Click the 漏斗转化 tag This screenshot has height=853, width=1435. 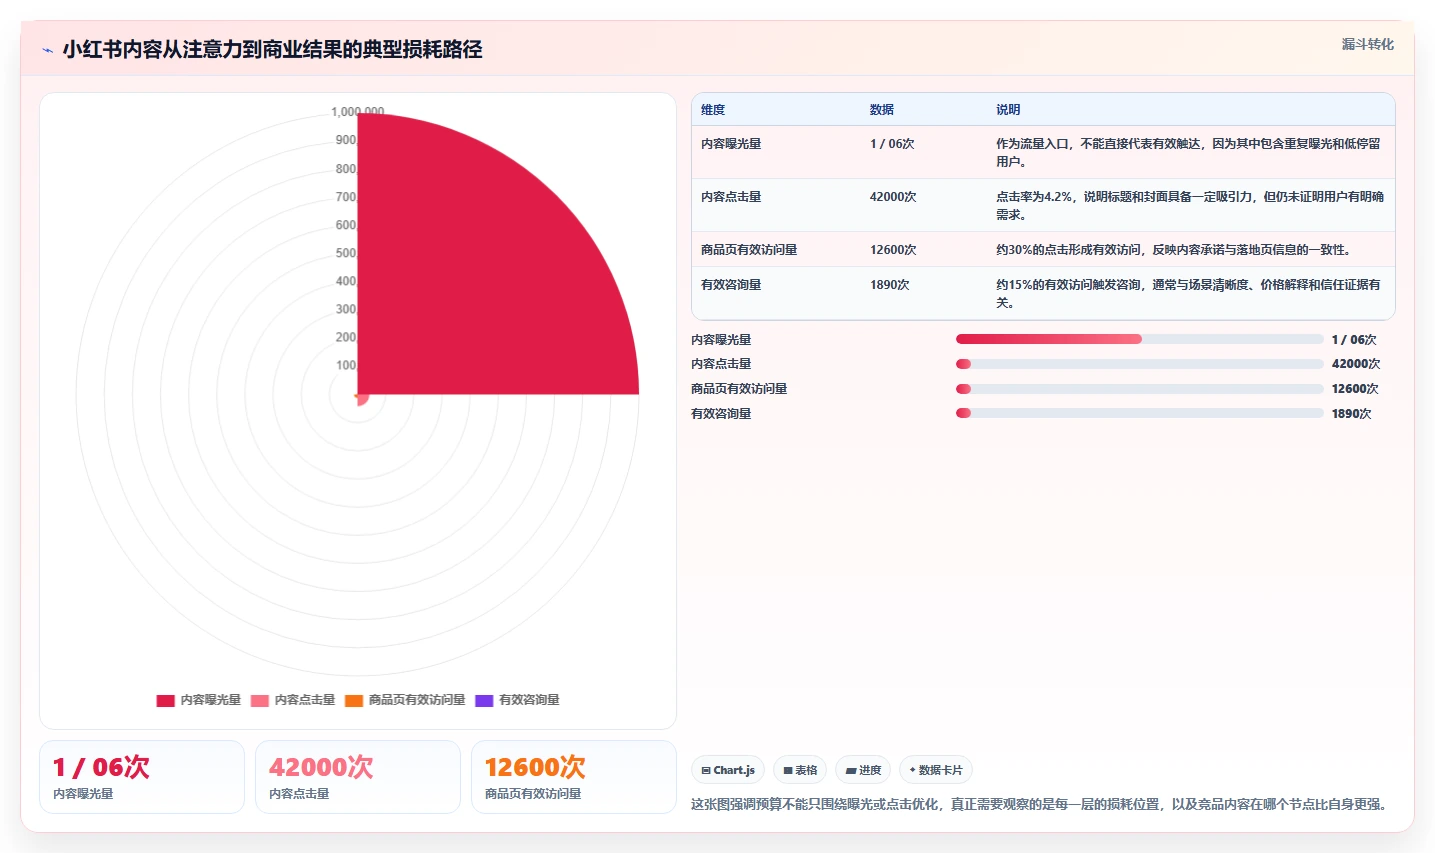coord(1367,44)
